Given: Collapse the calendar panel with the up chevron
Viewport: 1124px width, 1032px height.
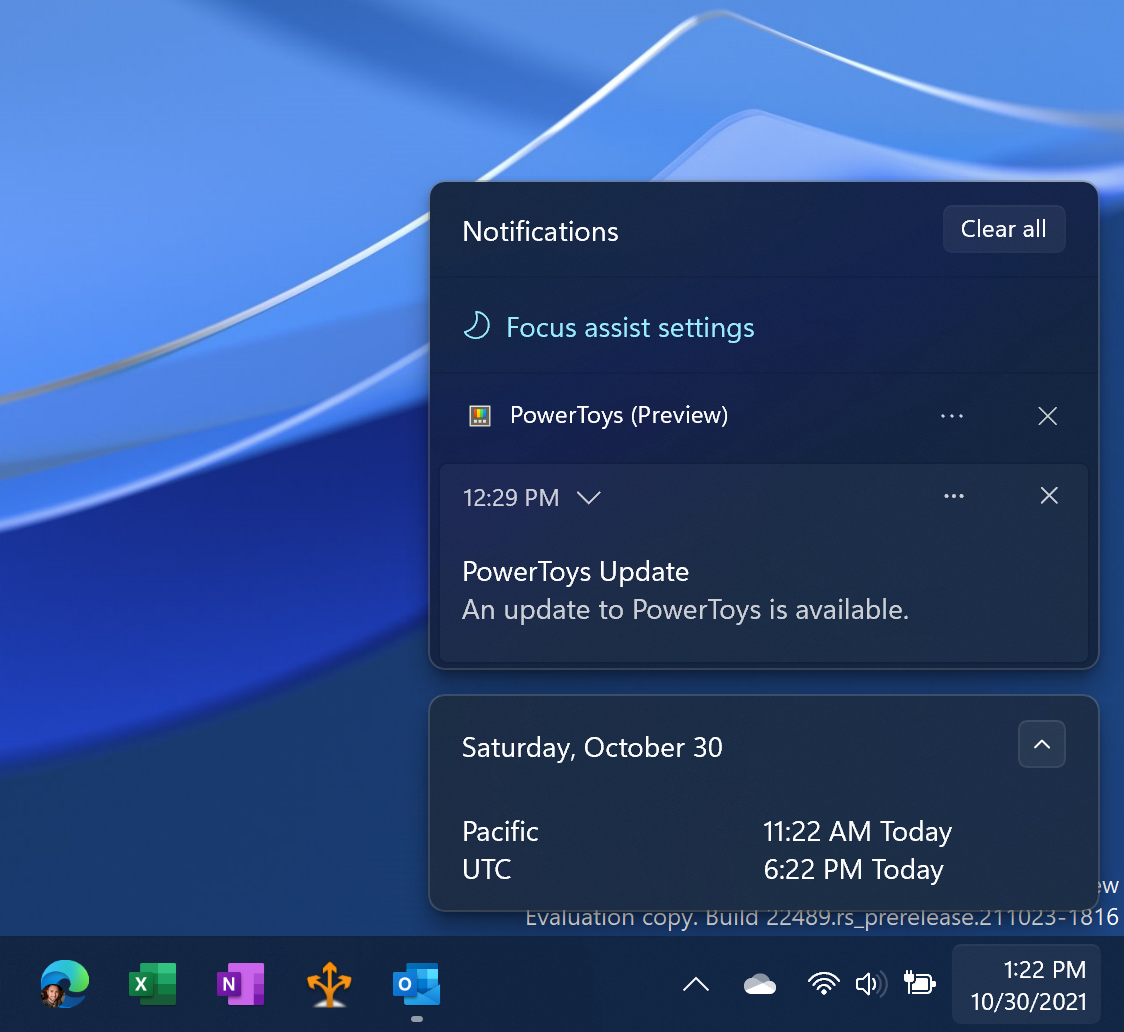Looking at the screenshot, I should point(1041,744).
